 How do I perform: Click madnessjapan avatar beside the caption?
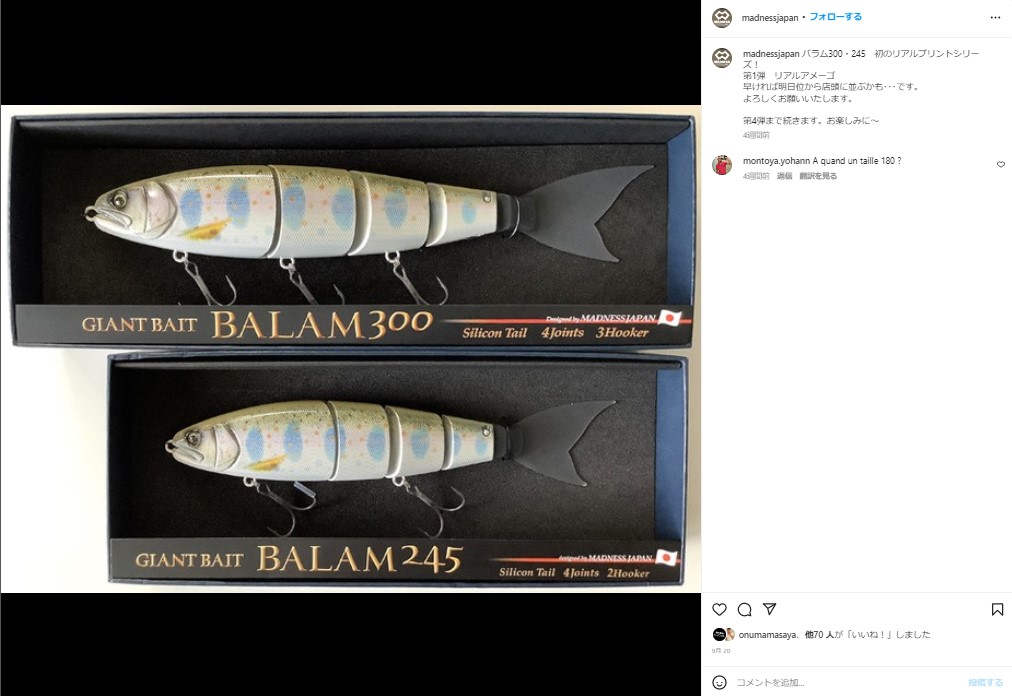(722, 57)
